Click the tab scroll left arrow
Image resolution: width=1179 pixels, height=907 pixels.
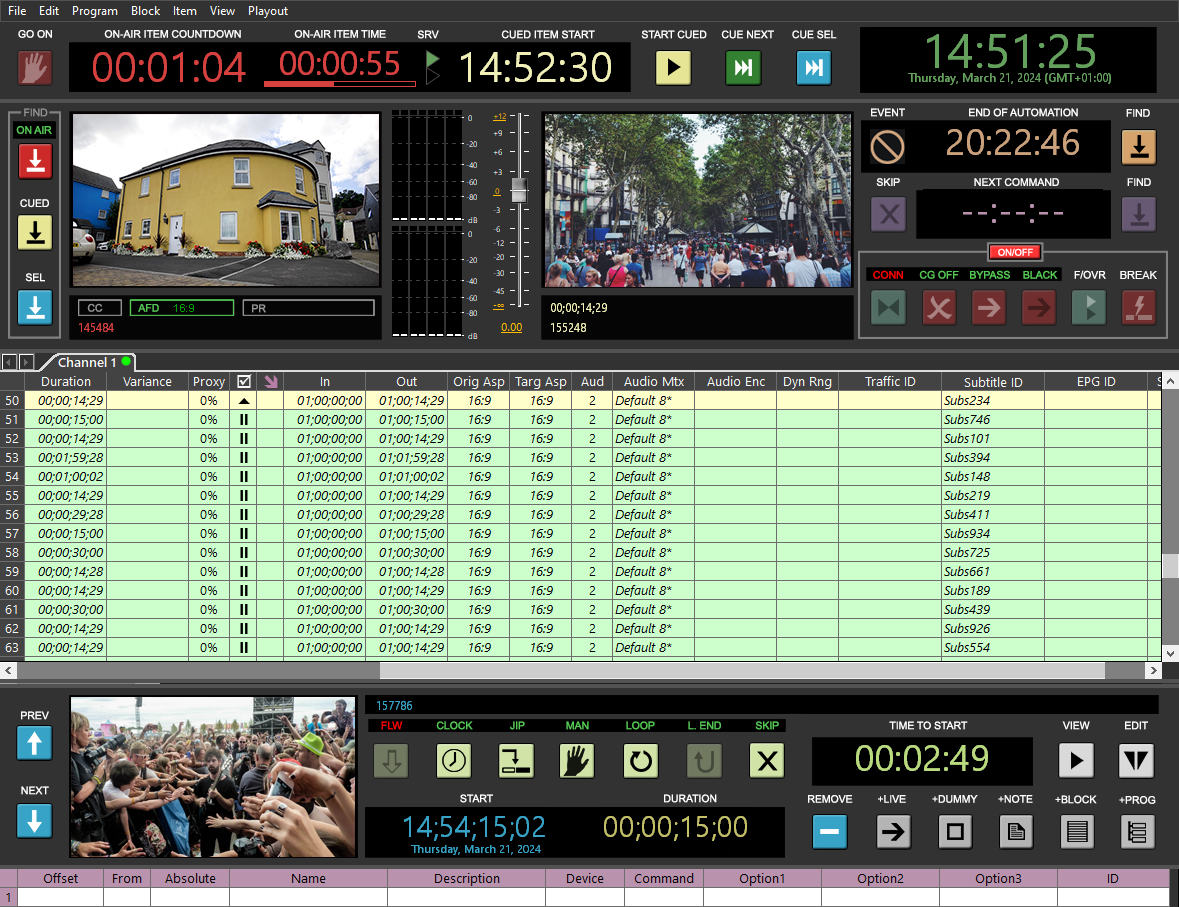[x=9, y=362]
